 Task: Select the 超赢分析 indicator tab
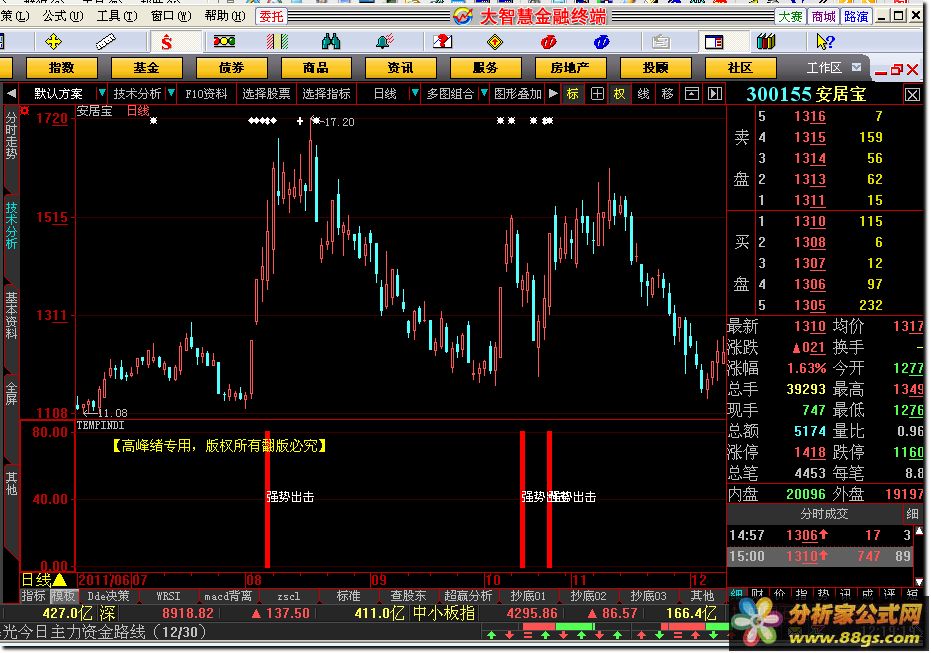click(x=468, y=595)
